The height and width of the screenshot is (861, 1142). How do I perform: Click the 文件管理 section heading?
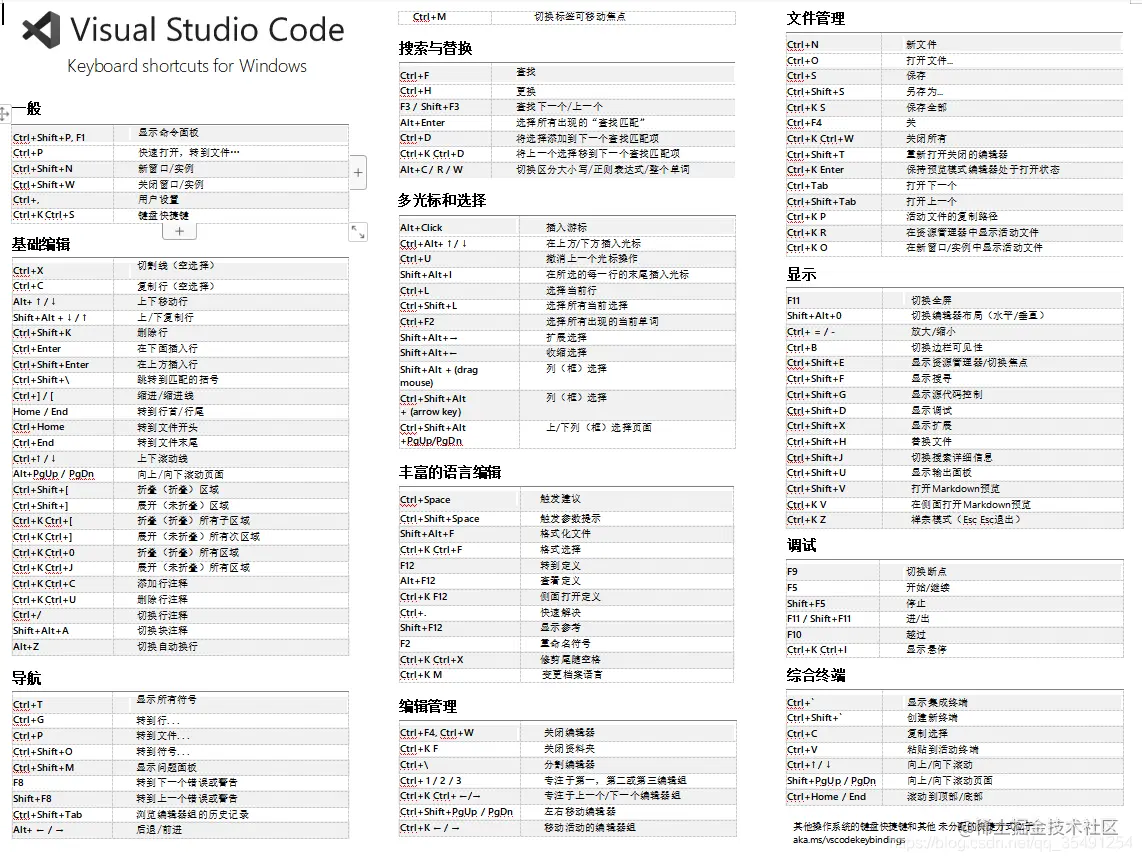pyautogui.click(x=816, y=18)
